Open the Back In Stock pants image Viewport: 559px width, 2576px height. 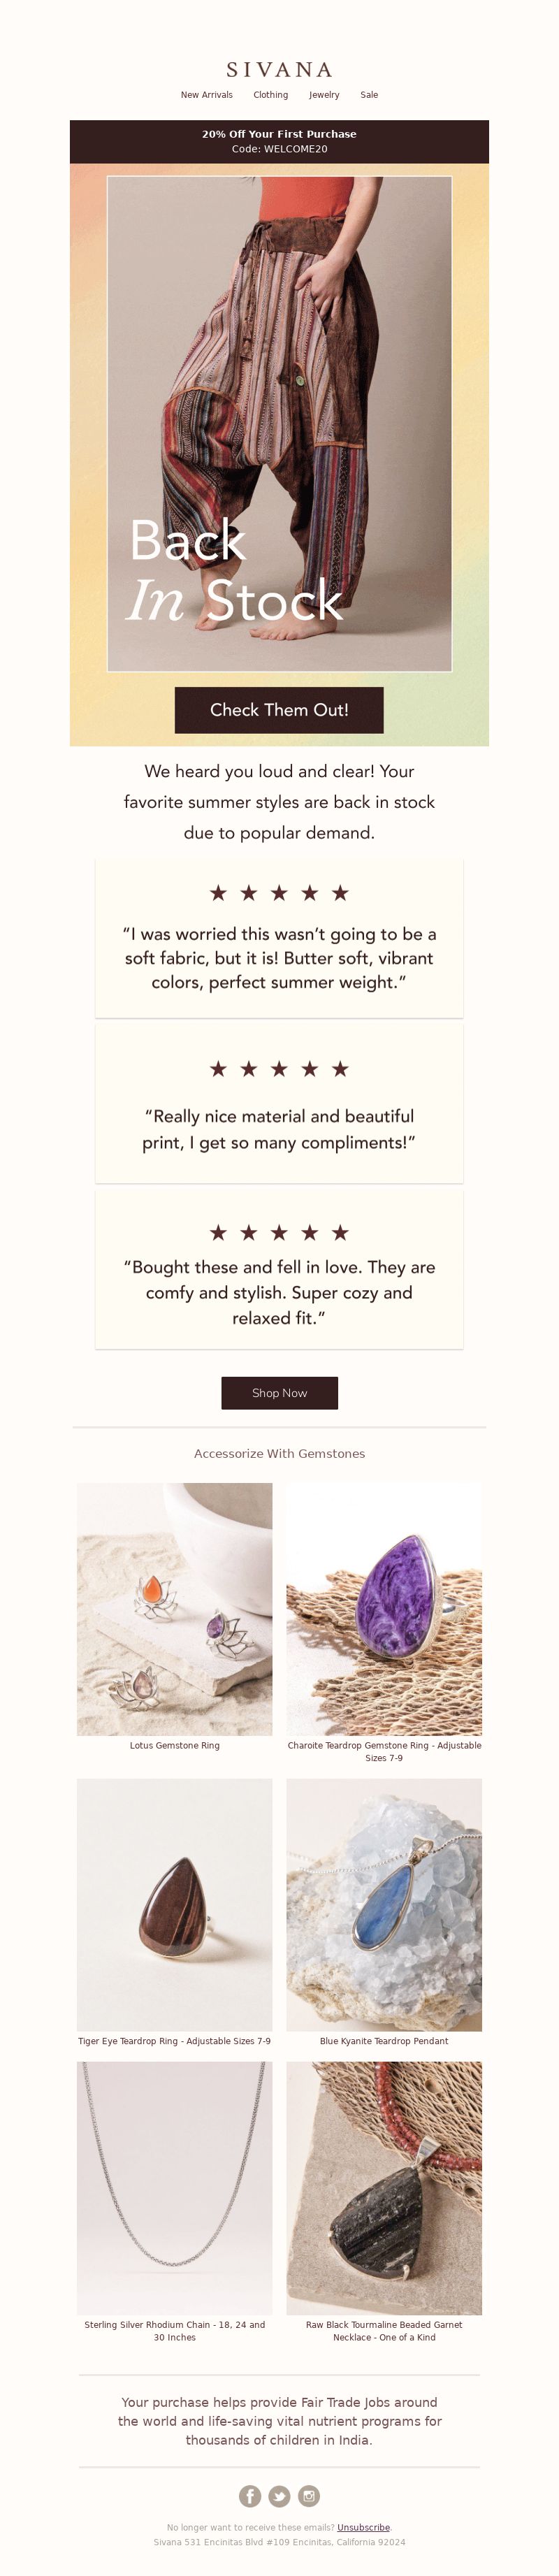tap(279, 424)
